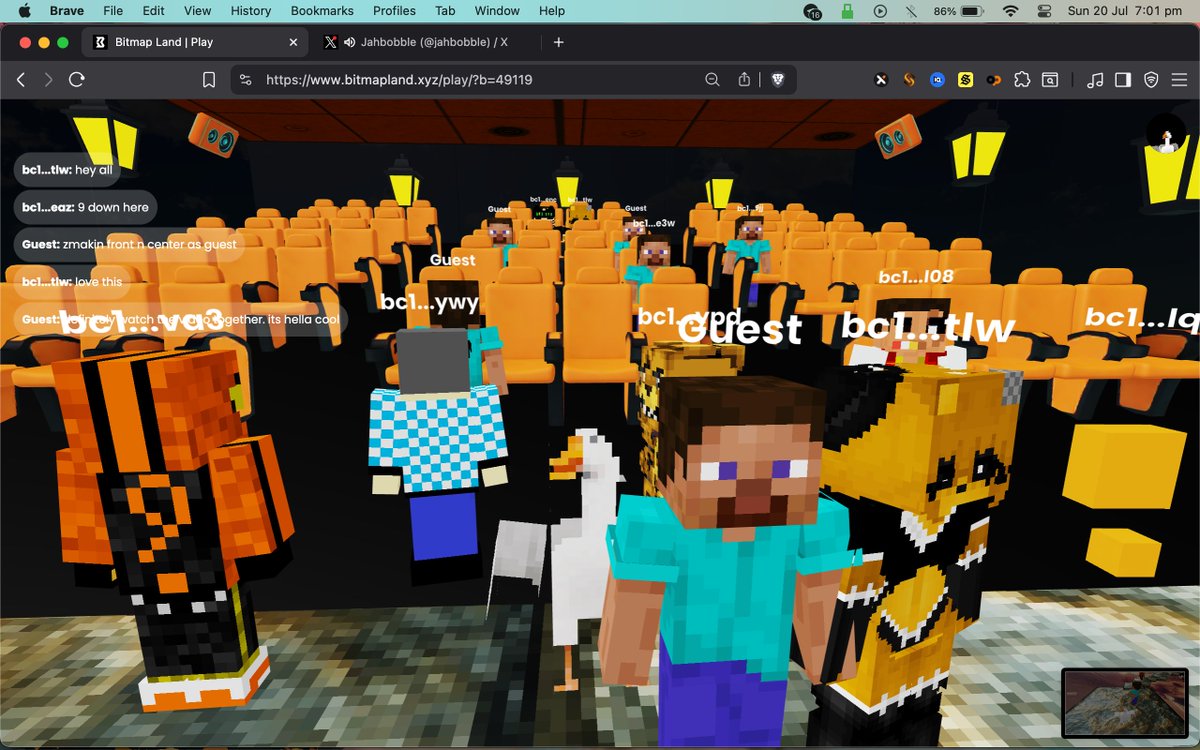Open the Profiles menu
Viewport: 1200px width, 750px height.
pyautogui.click(x=394, y=11)
